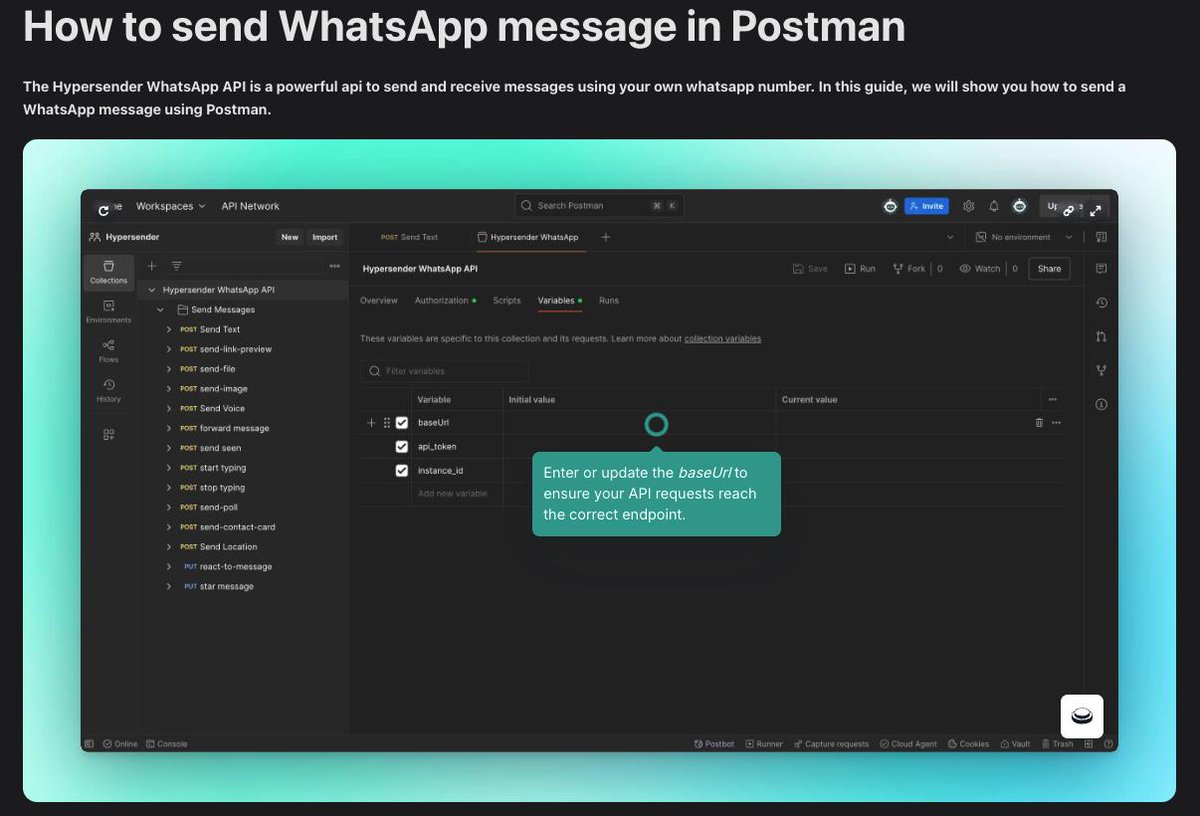Expand the send-link-preview request
The image size is (1200, 816).
[169, 349]
